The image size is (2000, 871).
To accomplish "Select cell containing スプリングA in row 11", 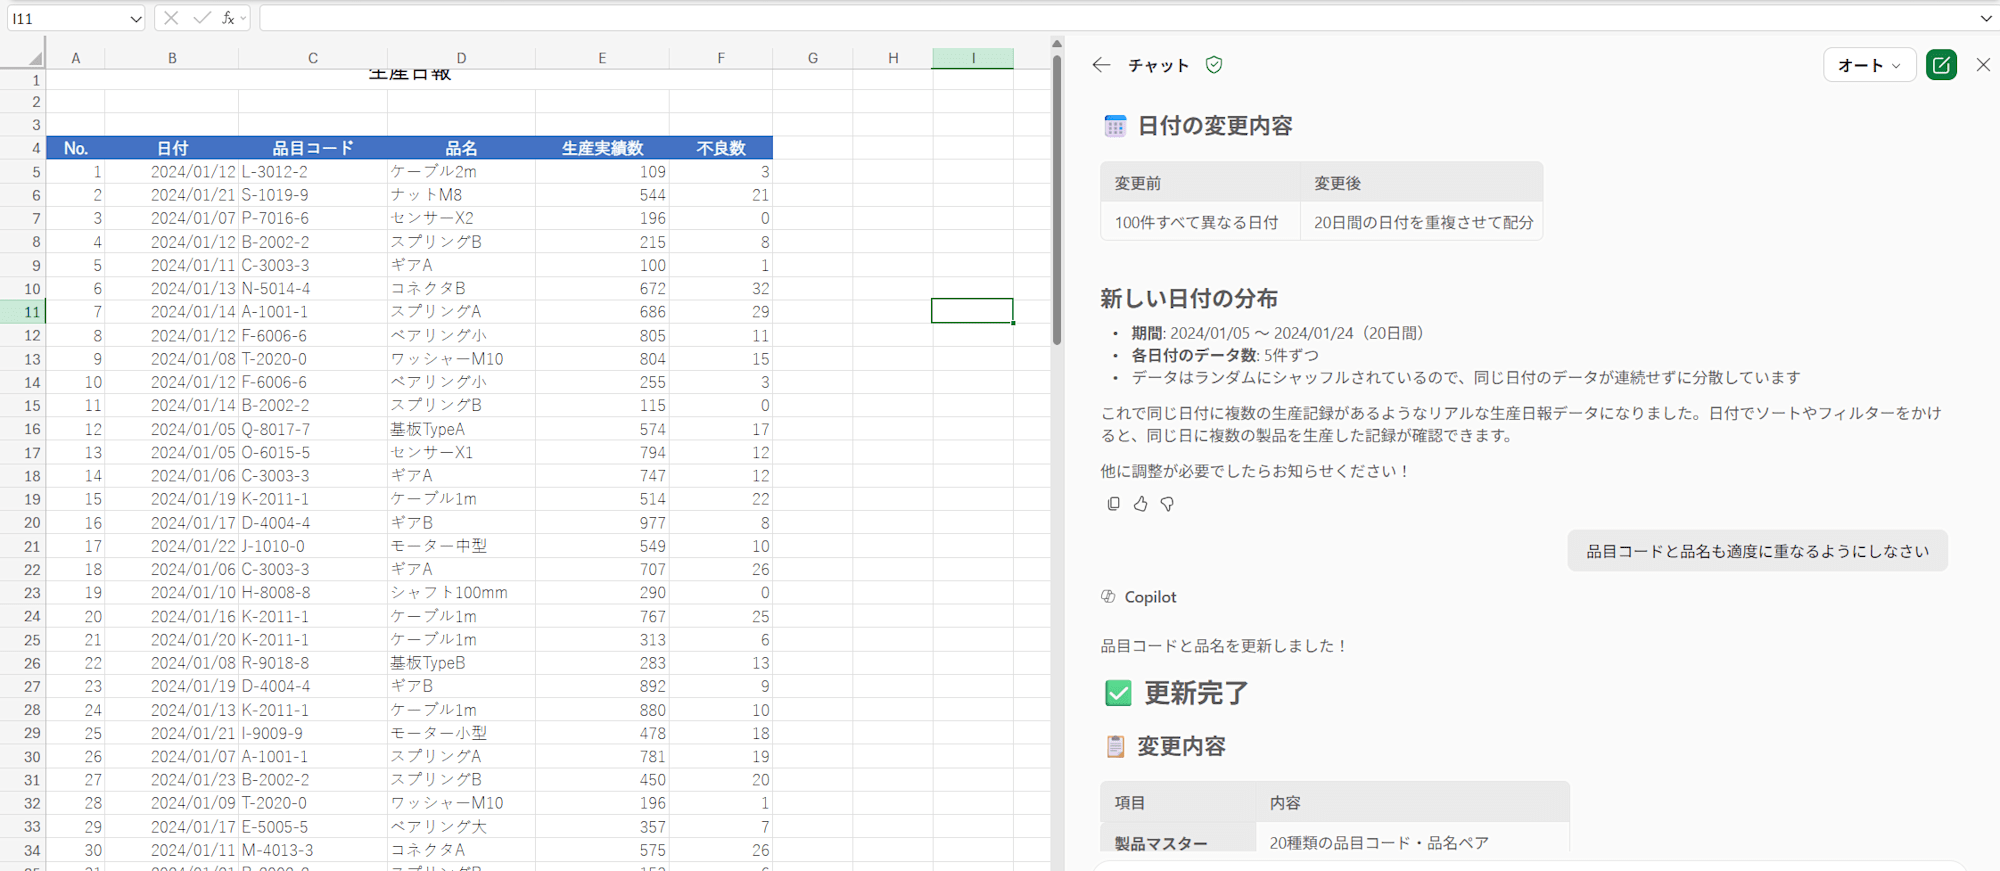I will pyautogui.click(x=460, y=312).
